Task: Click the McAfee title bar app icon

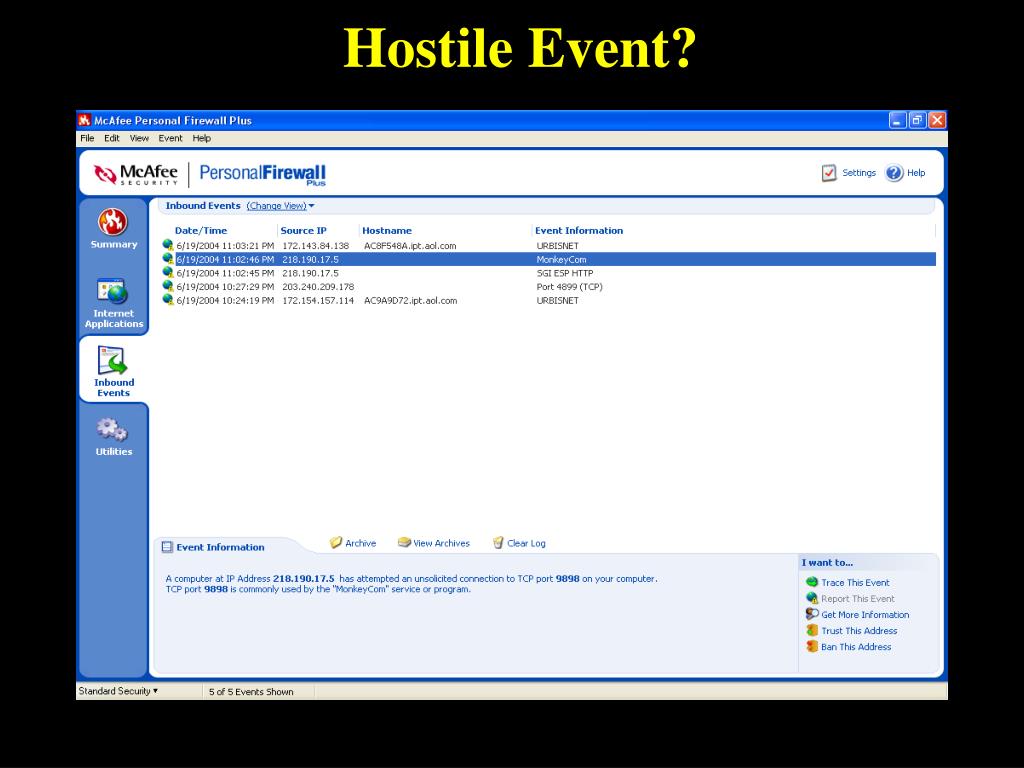Action: pyautogui.click(x=84, y=120)
